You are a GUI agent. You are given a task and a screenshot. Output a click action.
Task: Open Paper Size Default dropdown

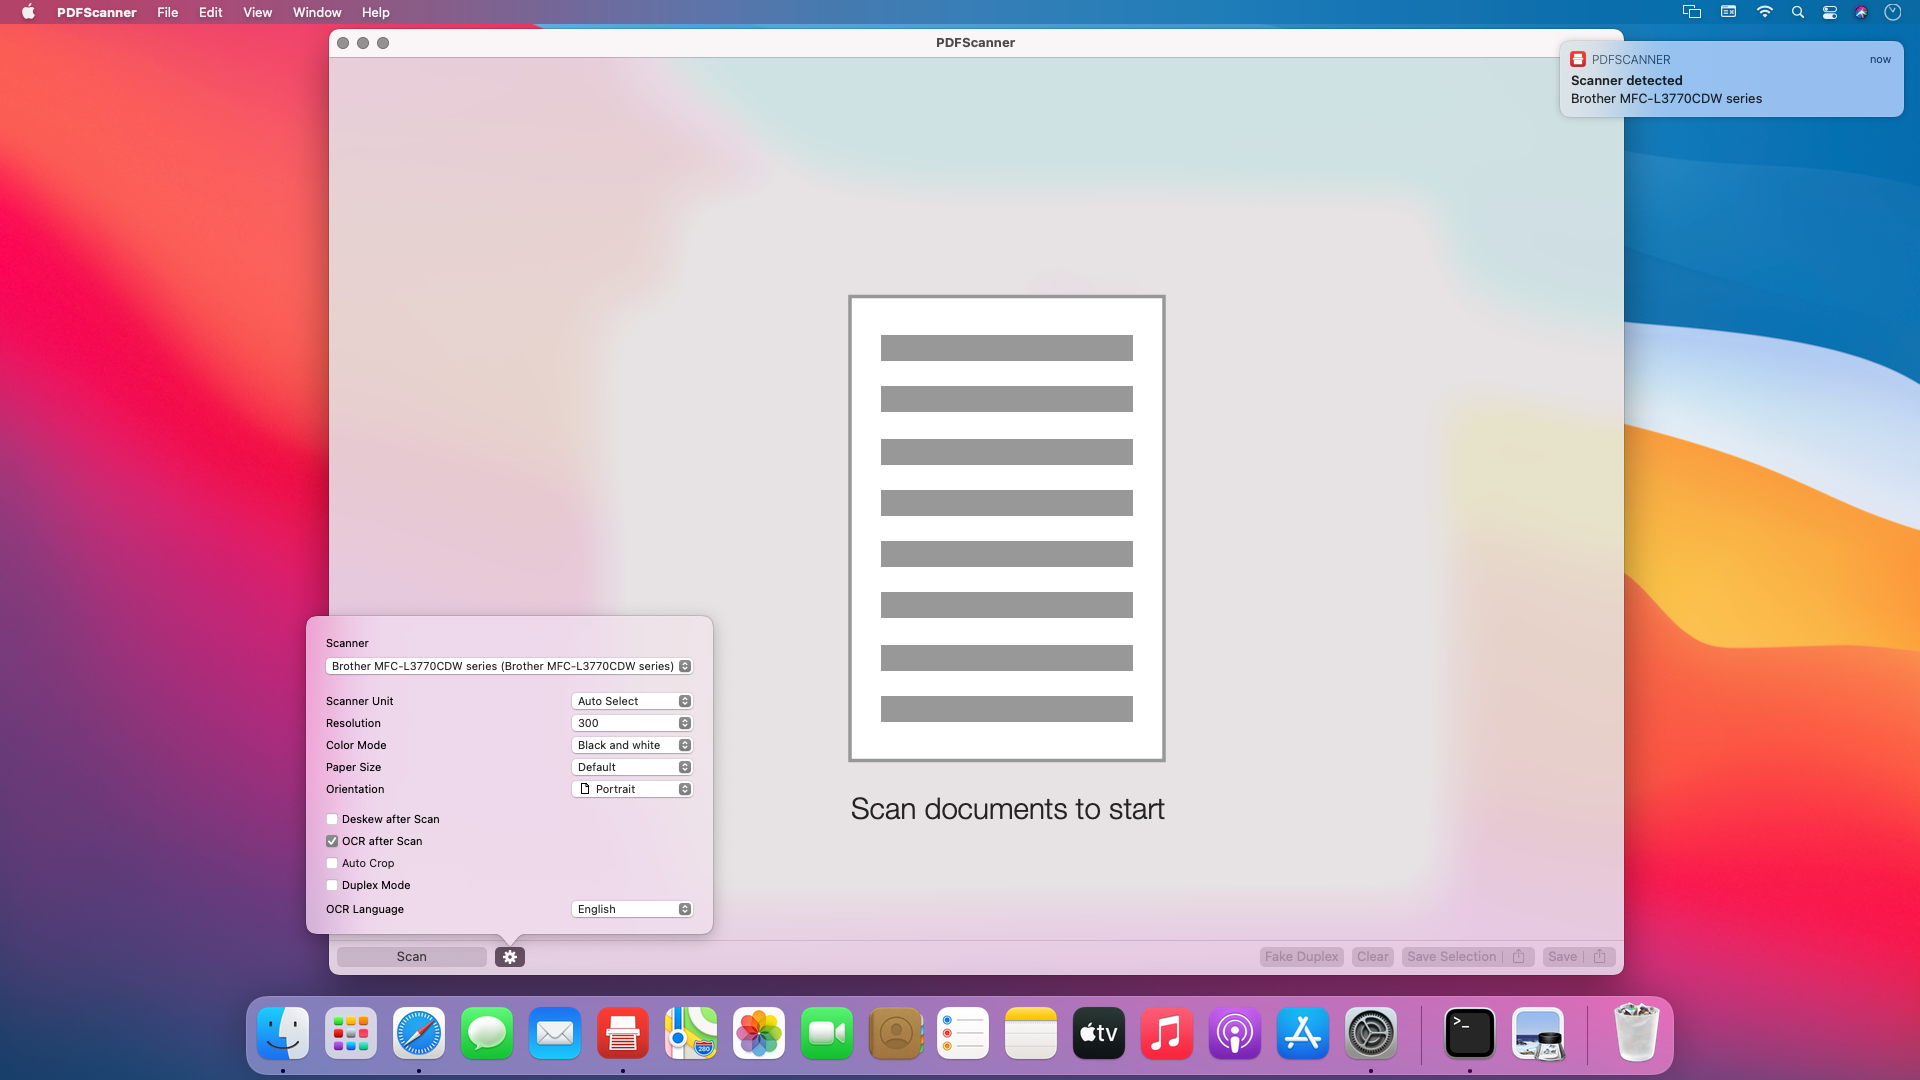coord(632,767)
